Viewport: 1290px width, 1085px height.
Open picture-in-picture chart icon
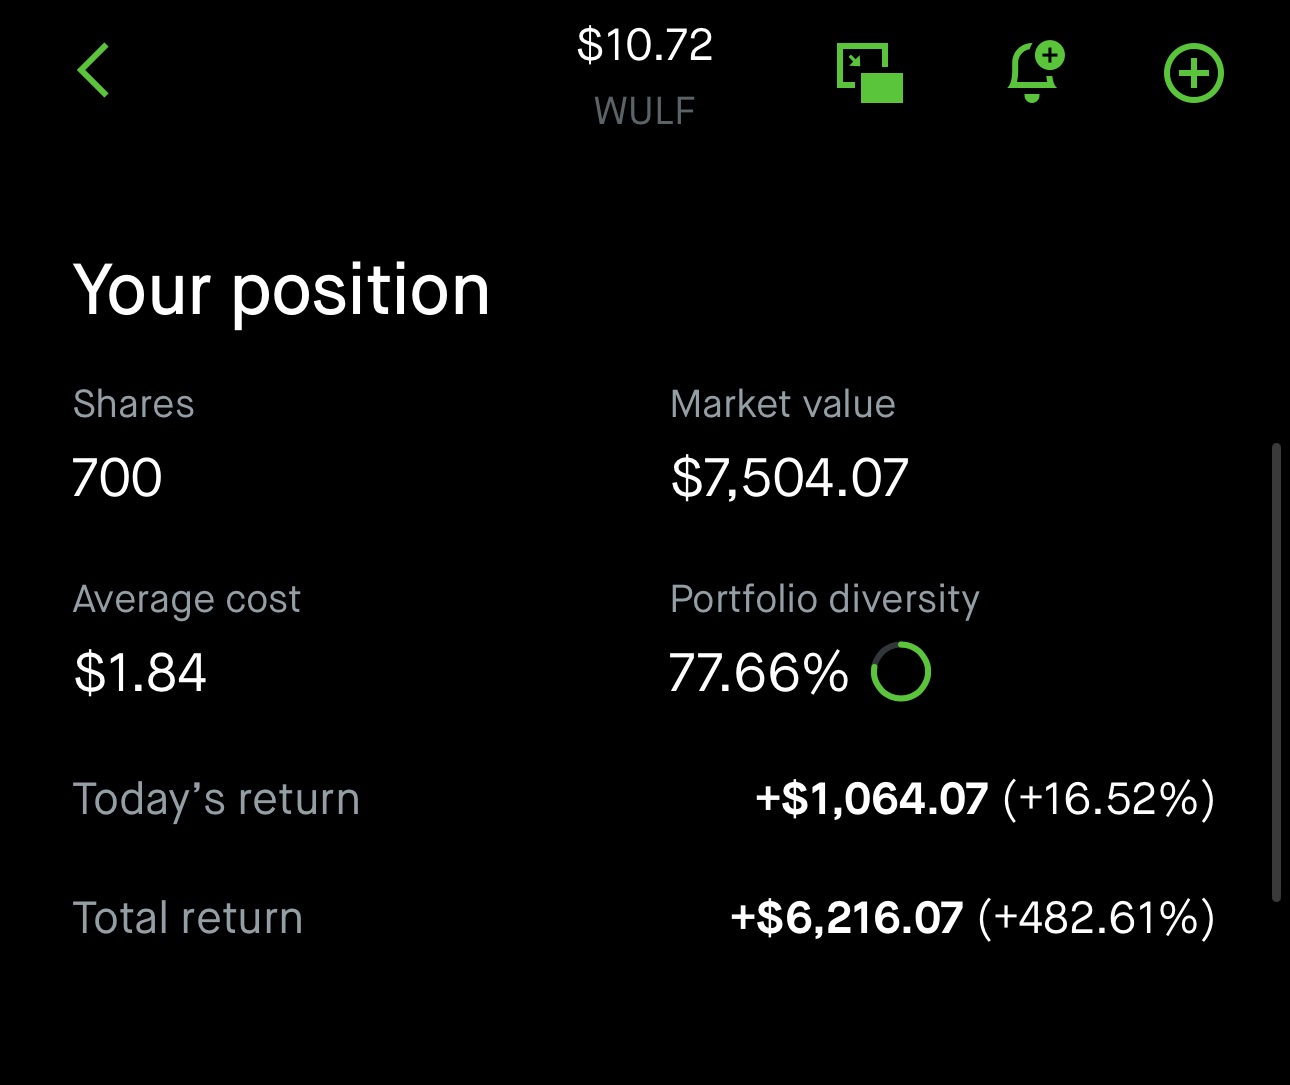coord(869,73)
